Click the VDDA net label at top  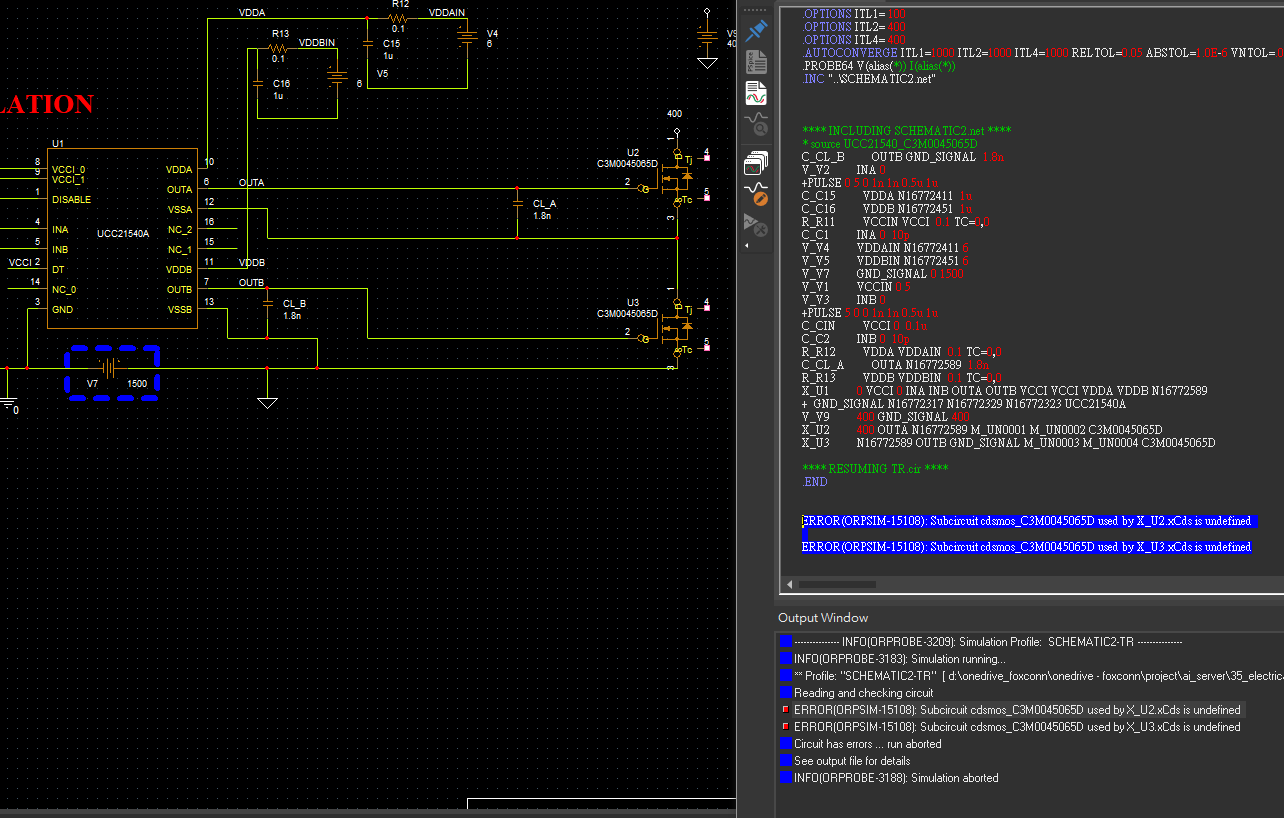[x=253, y=12]
